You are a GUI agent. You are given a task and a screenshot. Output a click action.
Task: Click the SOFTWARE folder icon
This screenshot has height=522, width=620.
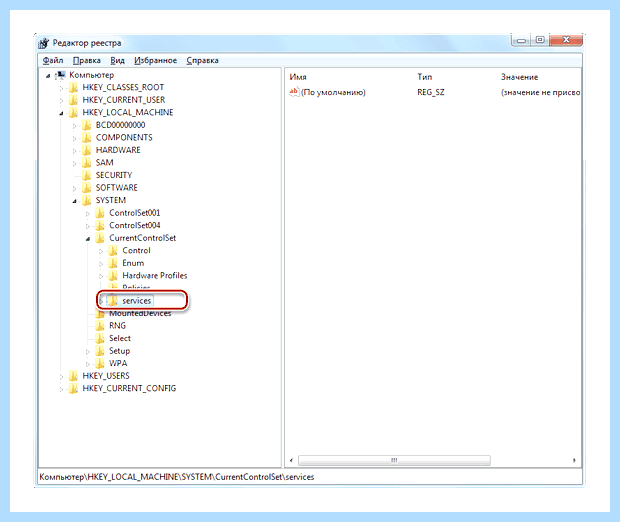pos(87,188)
